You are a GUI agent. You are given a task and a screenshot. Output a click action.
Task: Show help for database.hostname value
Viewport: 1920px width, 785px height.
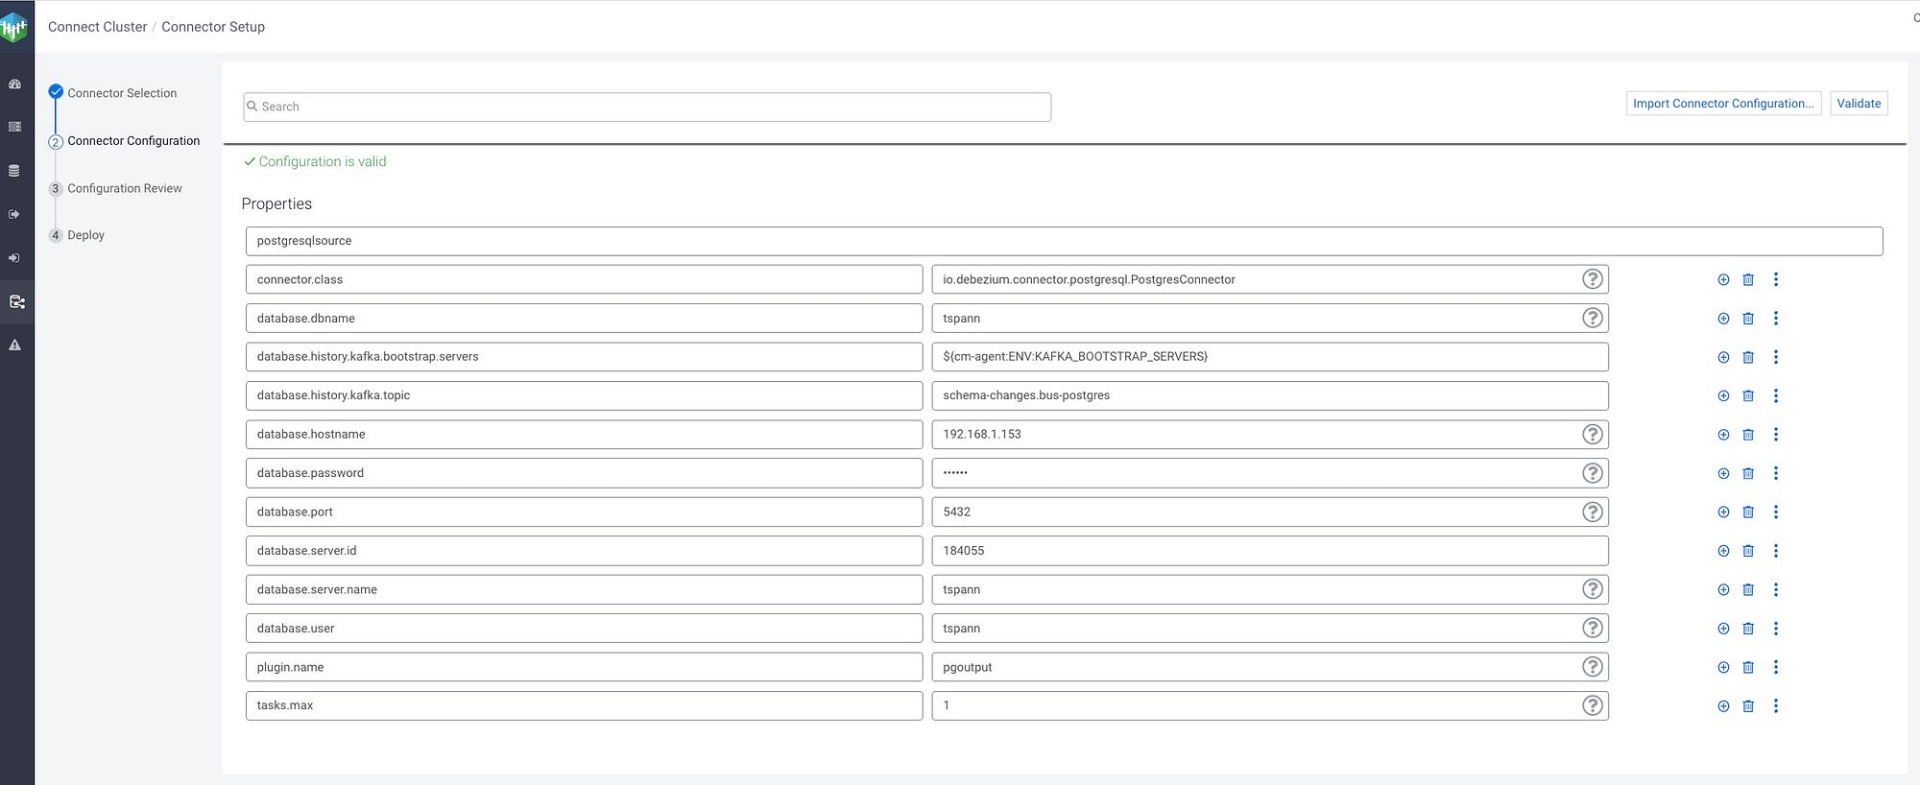pos(1592,434)
